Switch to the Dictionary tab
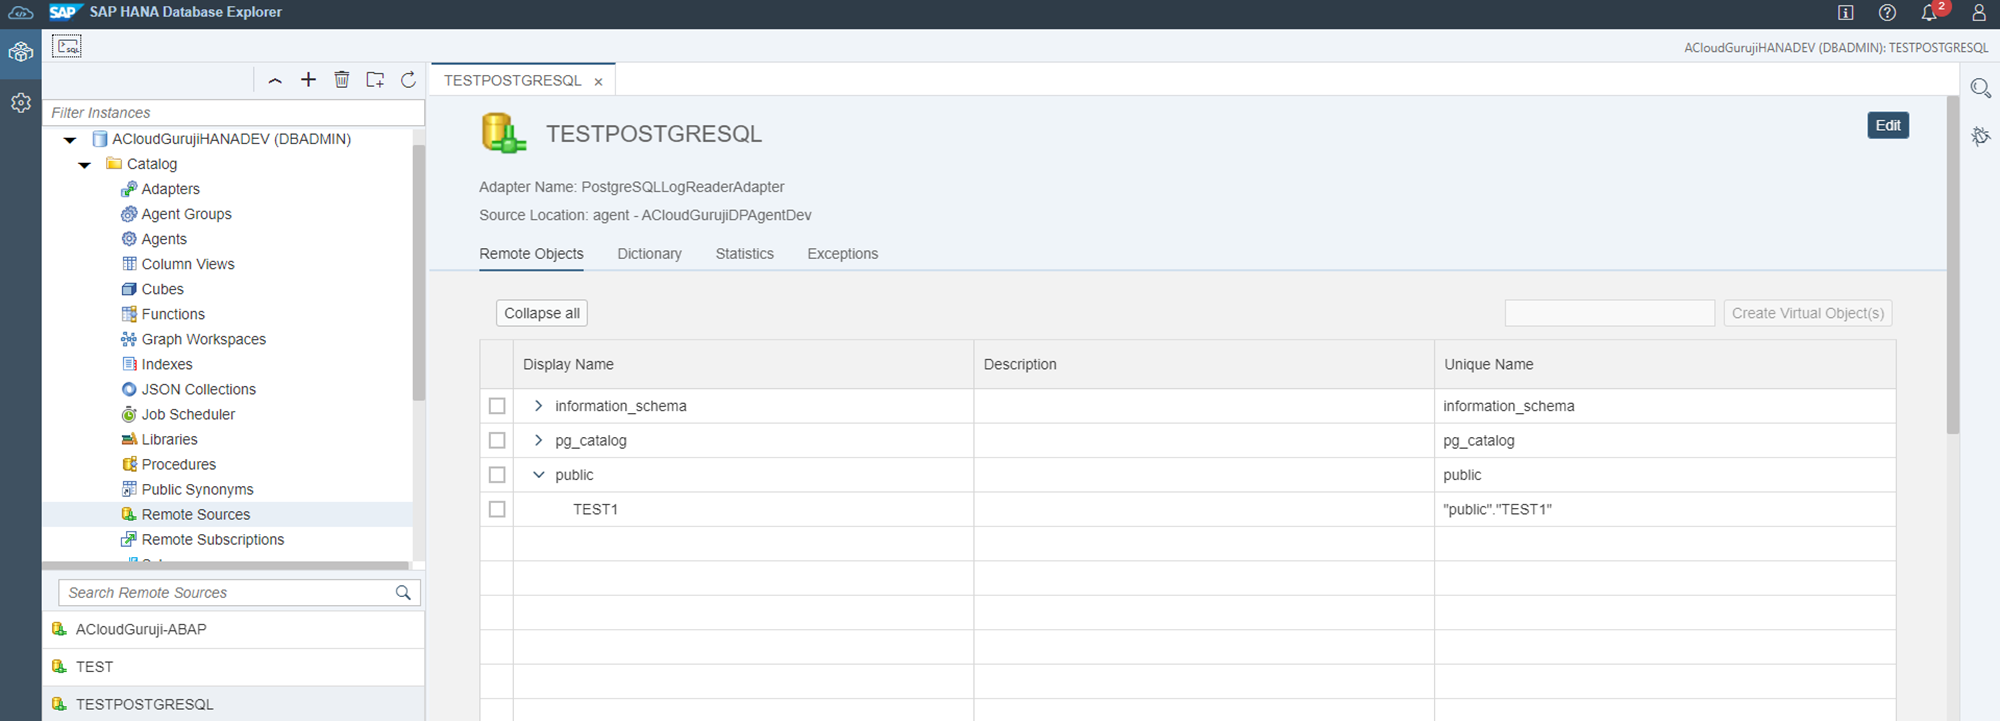Image resolution: width=2000 pixels, height=721 pixels. coord(649,254)
